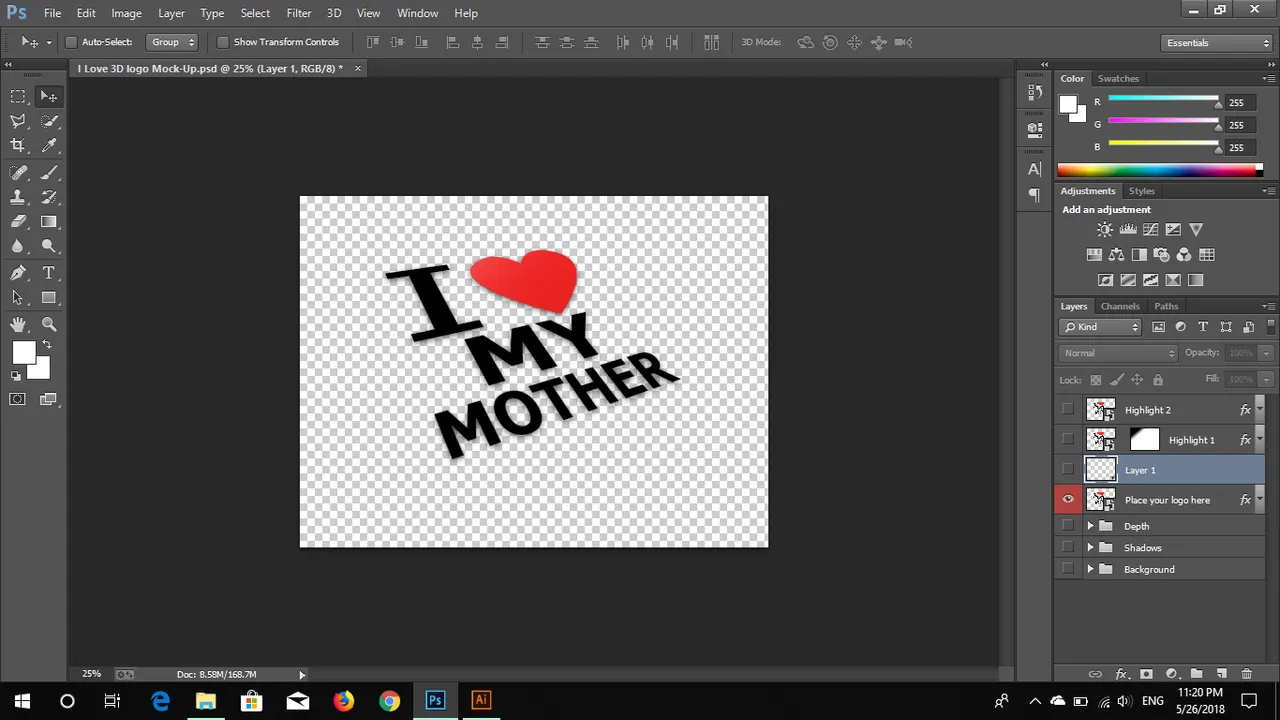
Task: Select the Clone Stamp tool
Action: (x=18, y=197)
